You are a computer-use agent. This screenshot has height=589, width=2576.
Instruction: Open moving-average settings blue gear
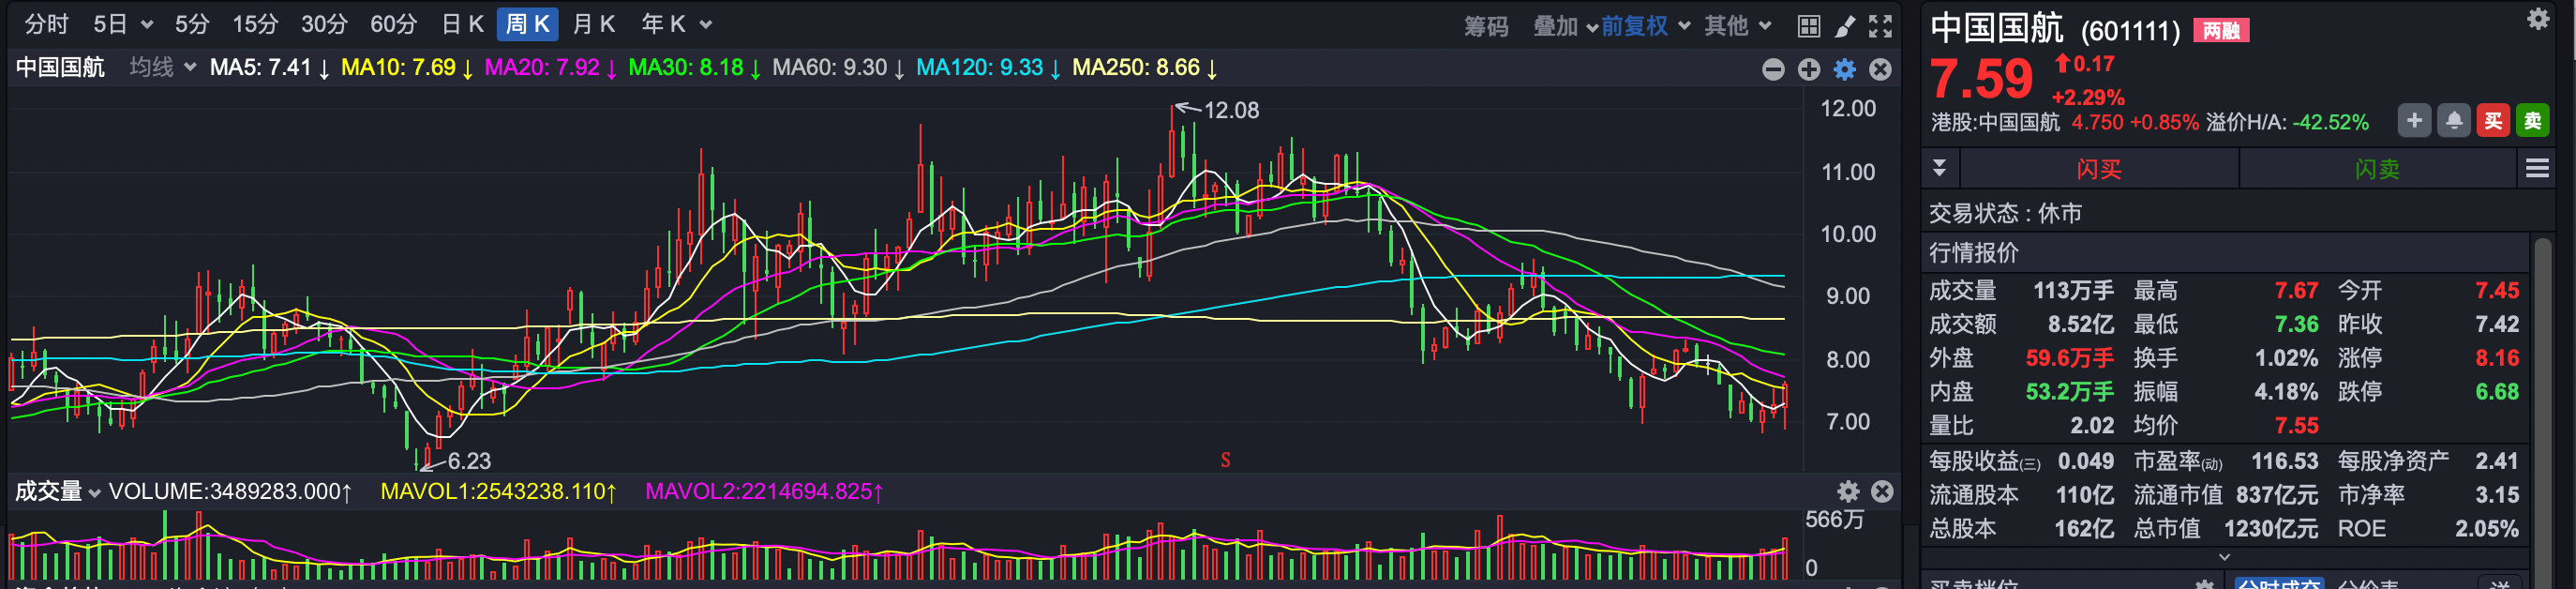click(x=1845, y=69)
